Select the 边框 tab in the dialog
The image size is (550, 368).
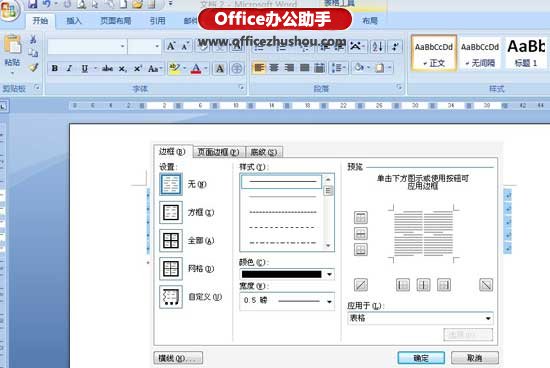(x=172, y=152)
